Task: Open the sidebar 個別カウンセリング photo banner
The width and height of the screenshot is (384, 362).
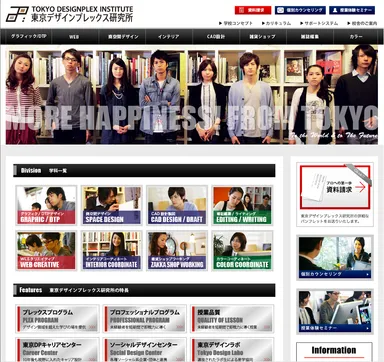Action: 335,257
